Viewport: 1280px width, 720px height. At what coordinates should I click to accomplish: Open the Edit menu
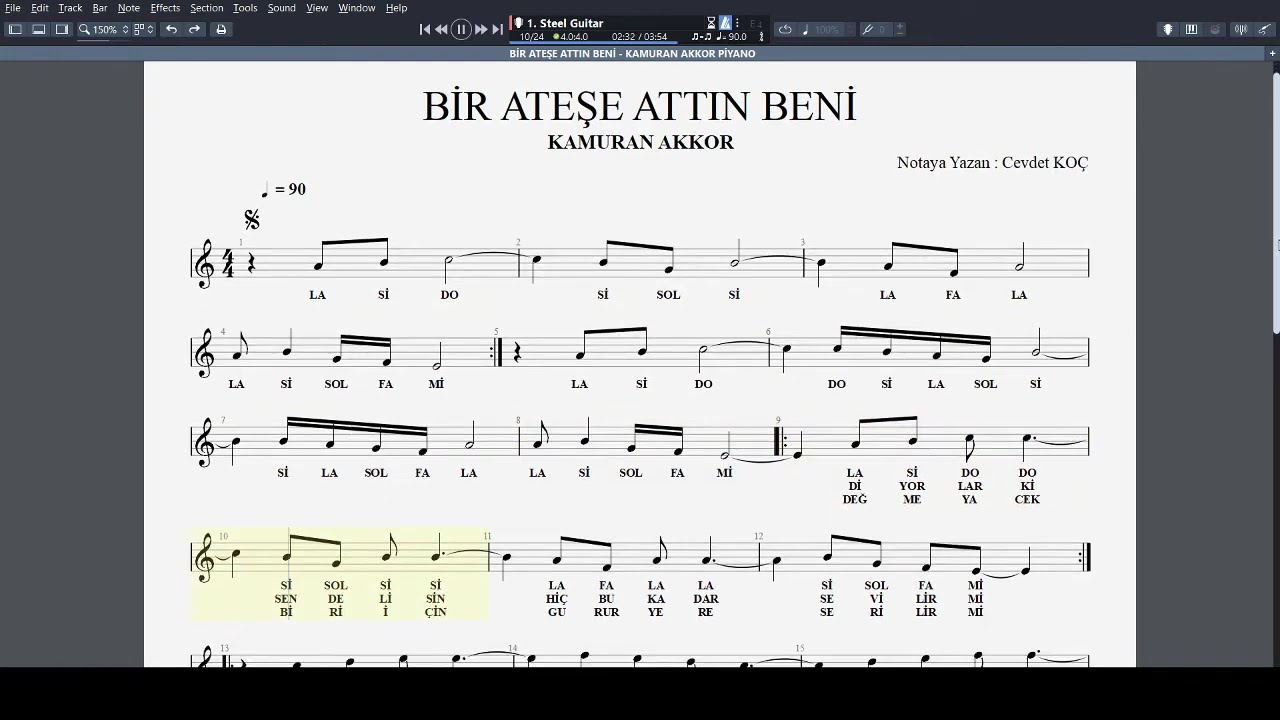coord(40,8)
